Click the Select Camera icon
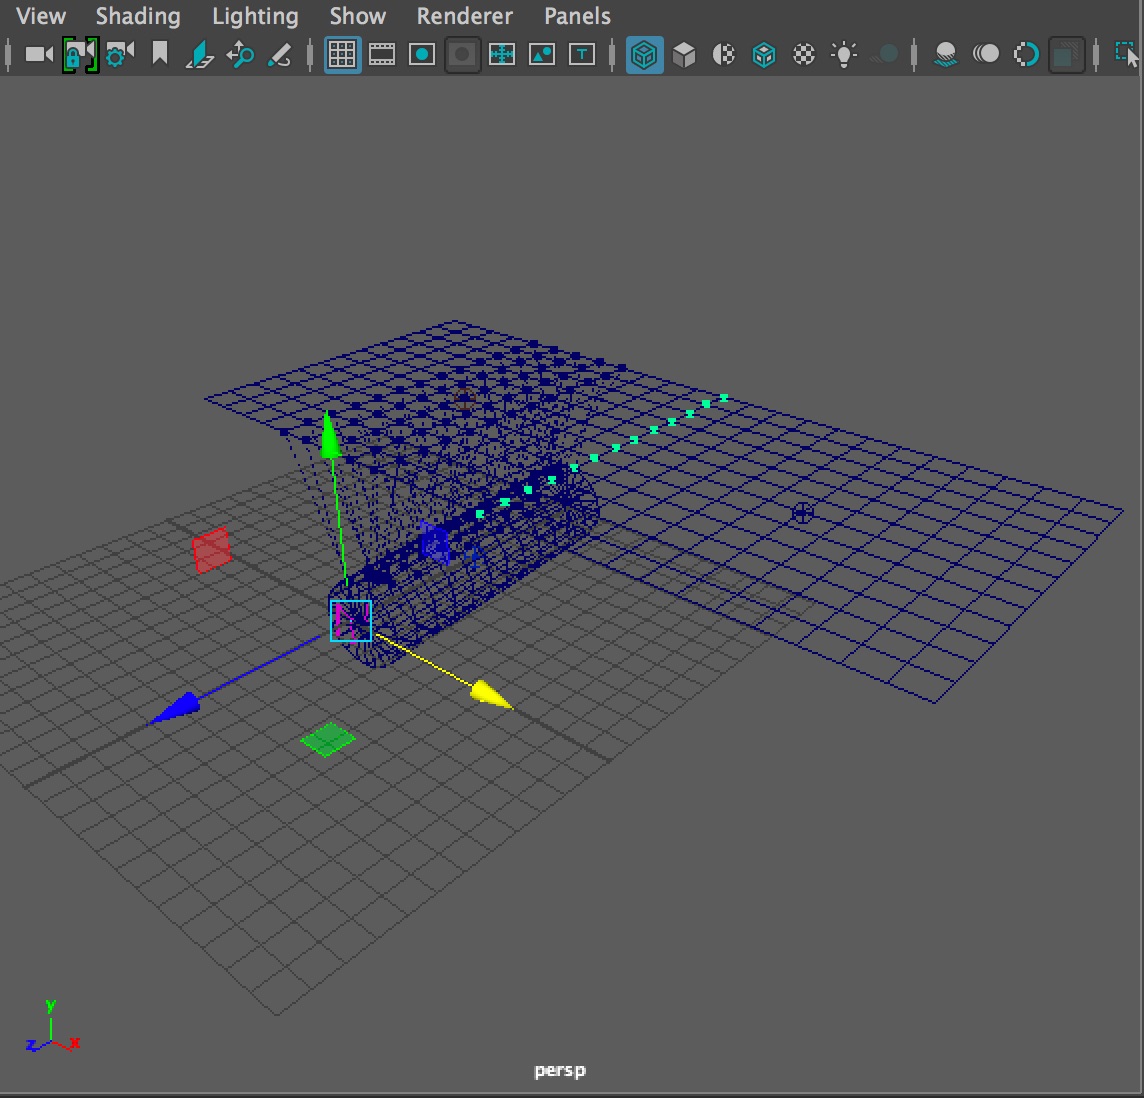 [x=39, y=54]
